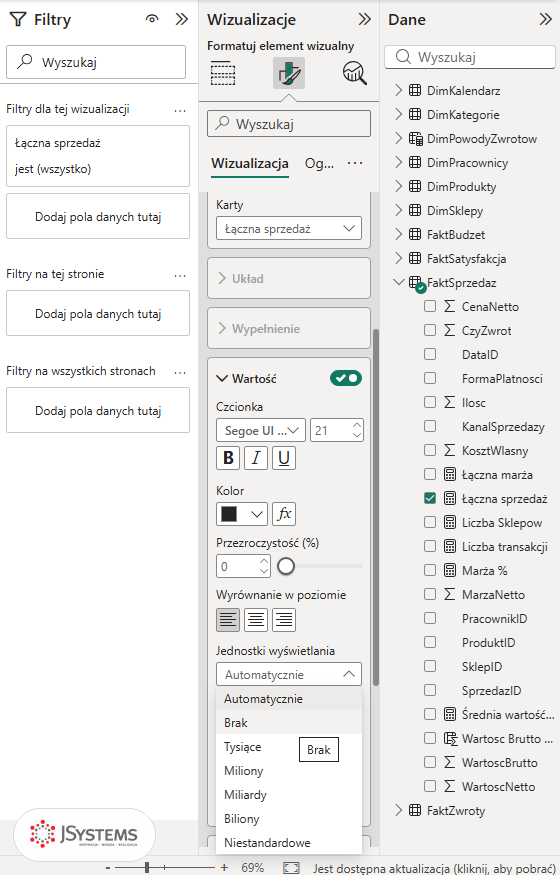Viewport: 560px width, 875px height.
Task: Expand the DimKalendarz table
Action: [x=398, y=90]
